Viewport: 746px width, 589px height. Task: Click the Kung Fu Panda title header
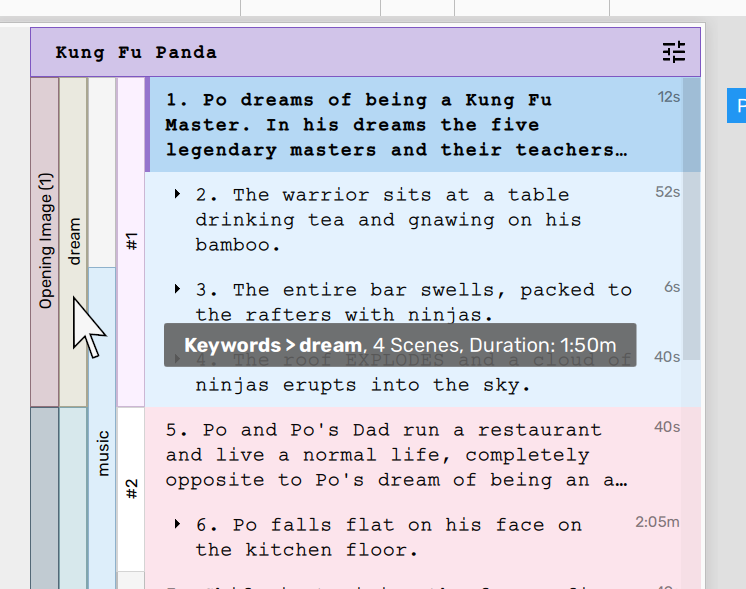136,53
